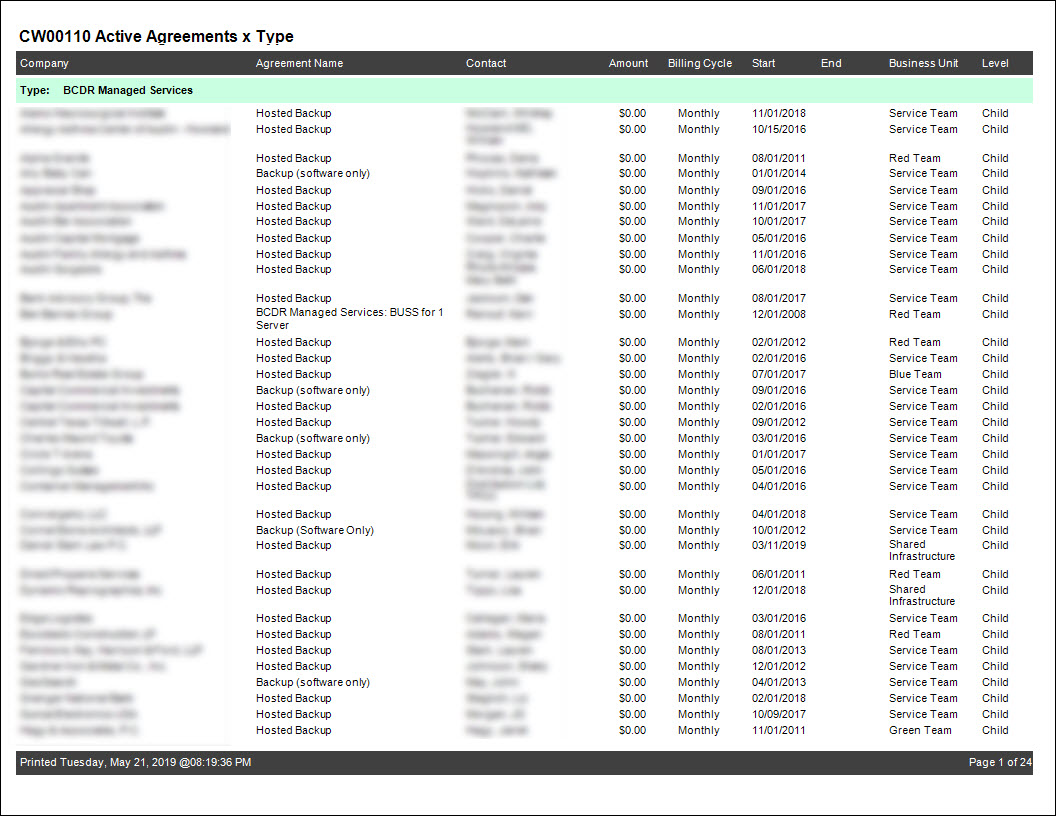Select the Contact column header

pos(486,63)
